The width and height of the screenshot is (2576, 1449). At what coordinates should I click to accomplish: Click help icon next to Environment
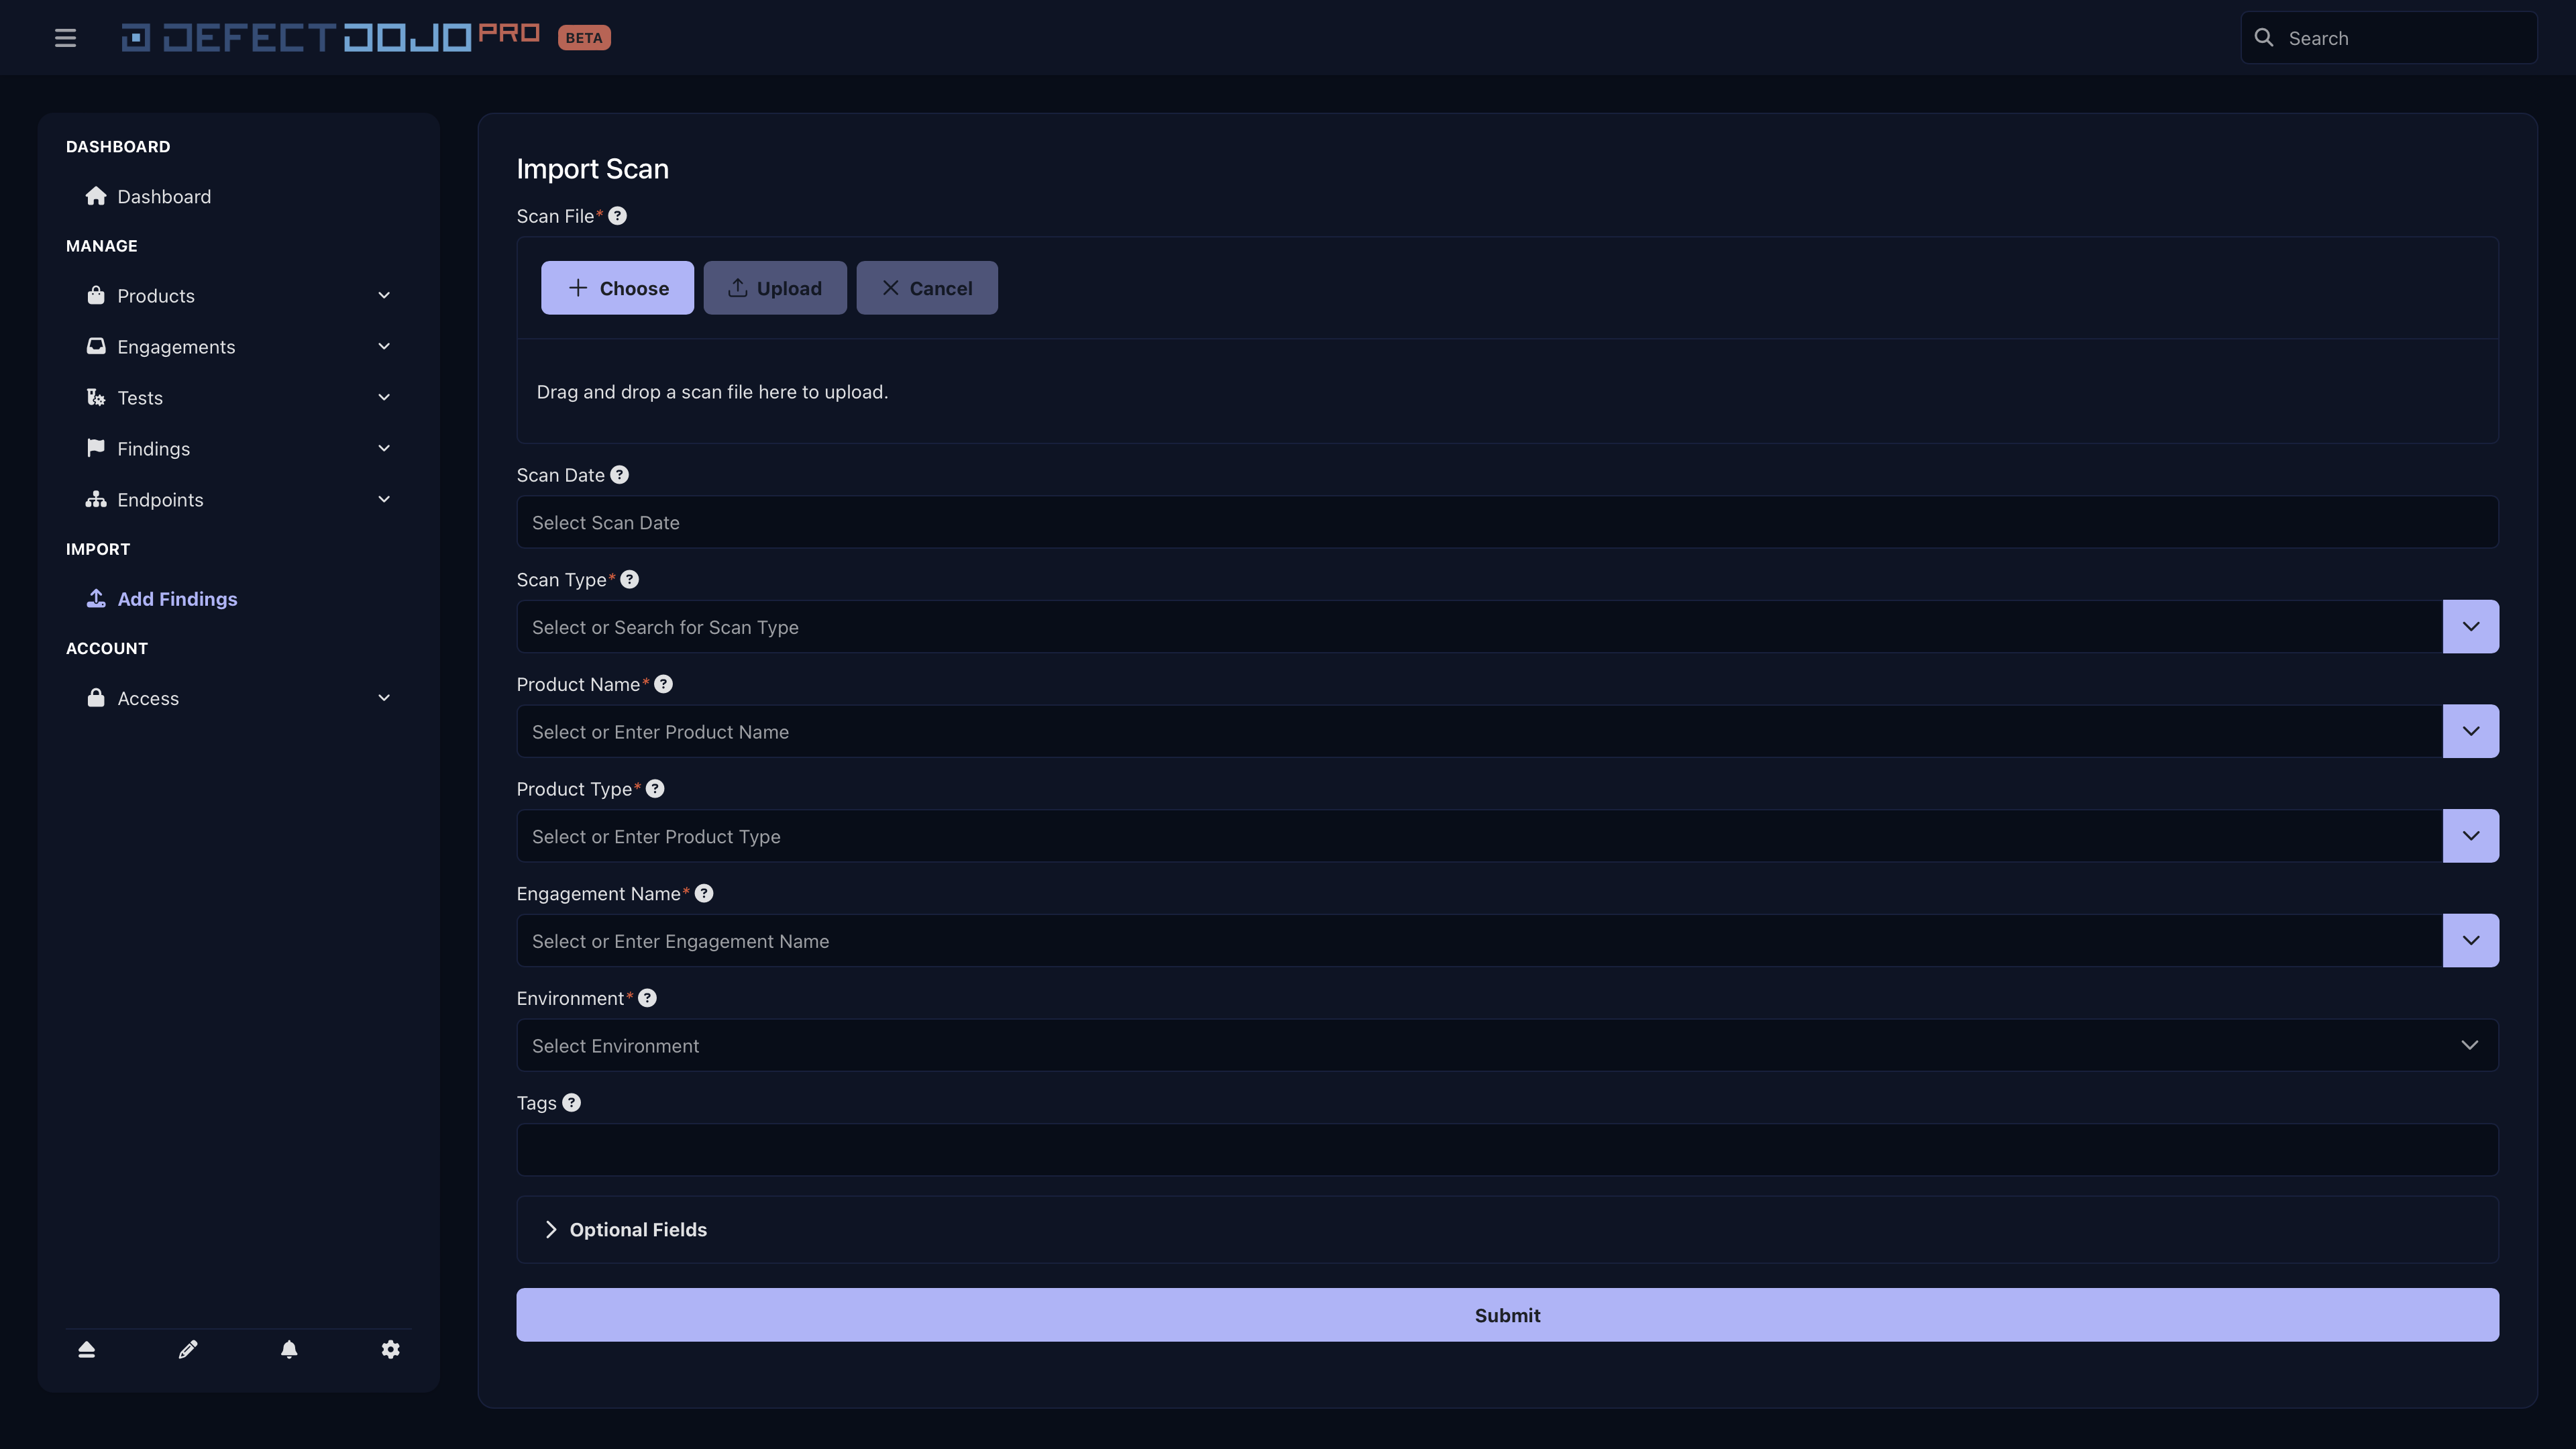tap(647, 998)
